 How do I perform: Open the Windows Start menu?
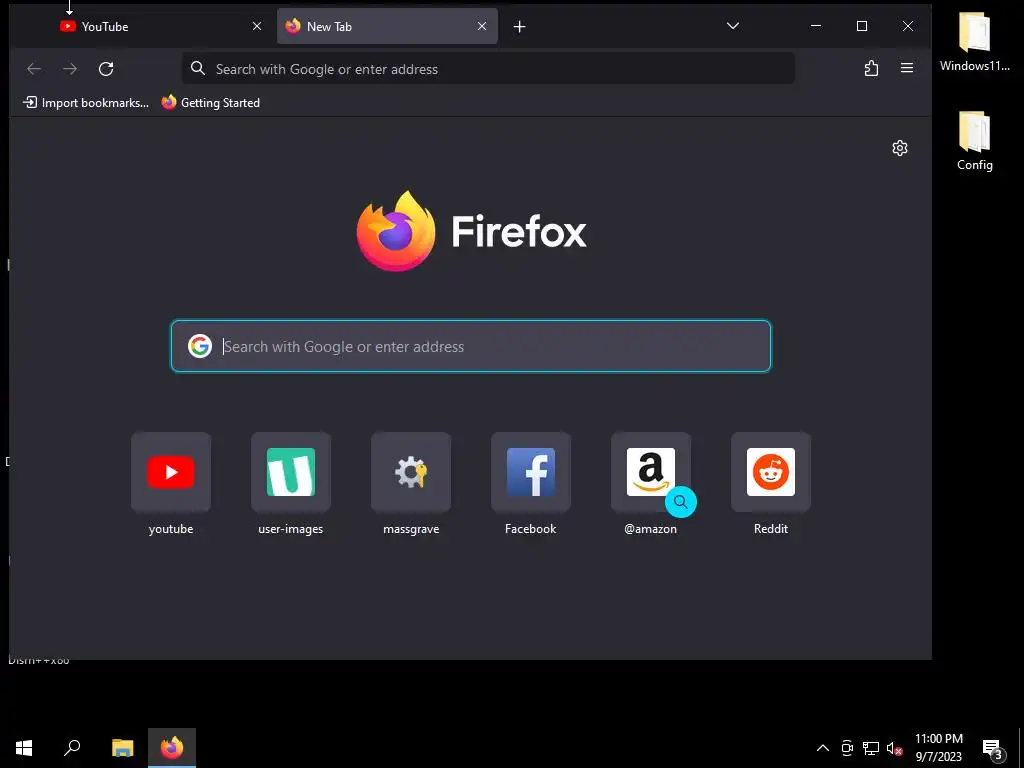click(x=24, y=748)
